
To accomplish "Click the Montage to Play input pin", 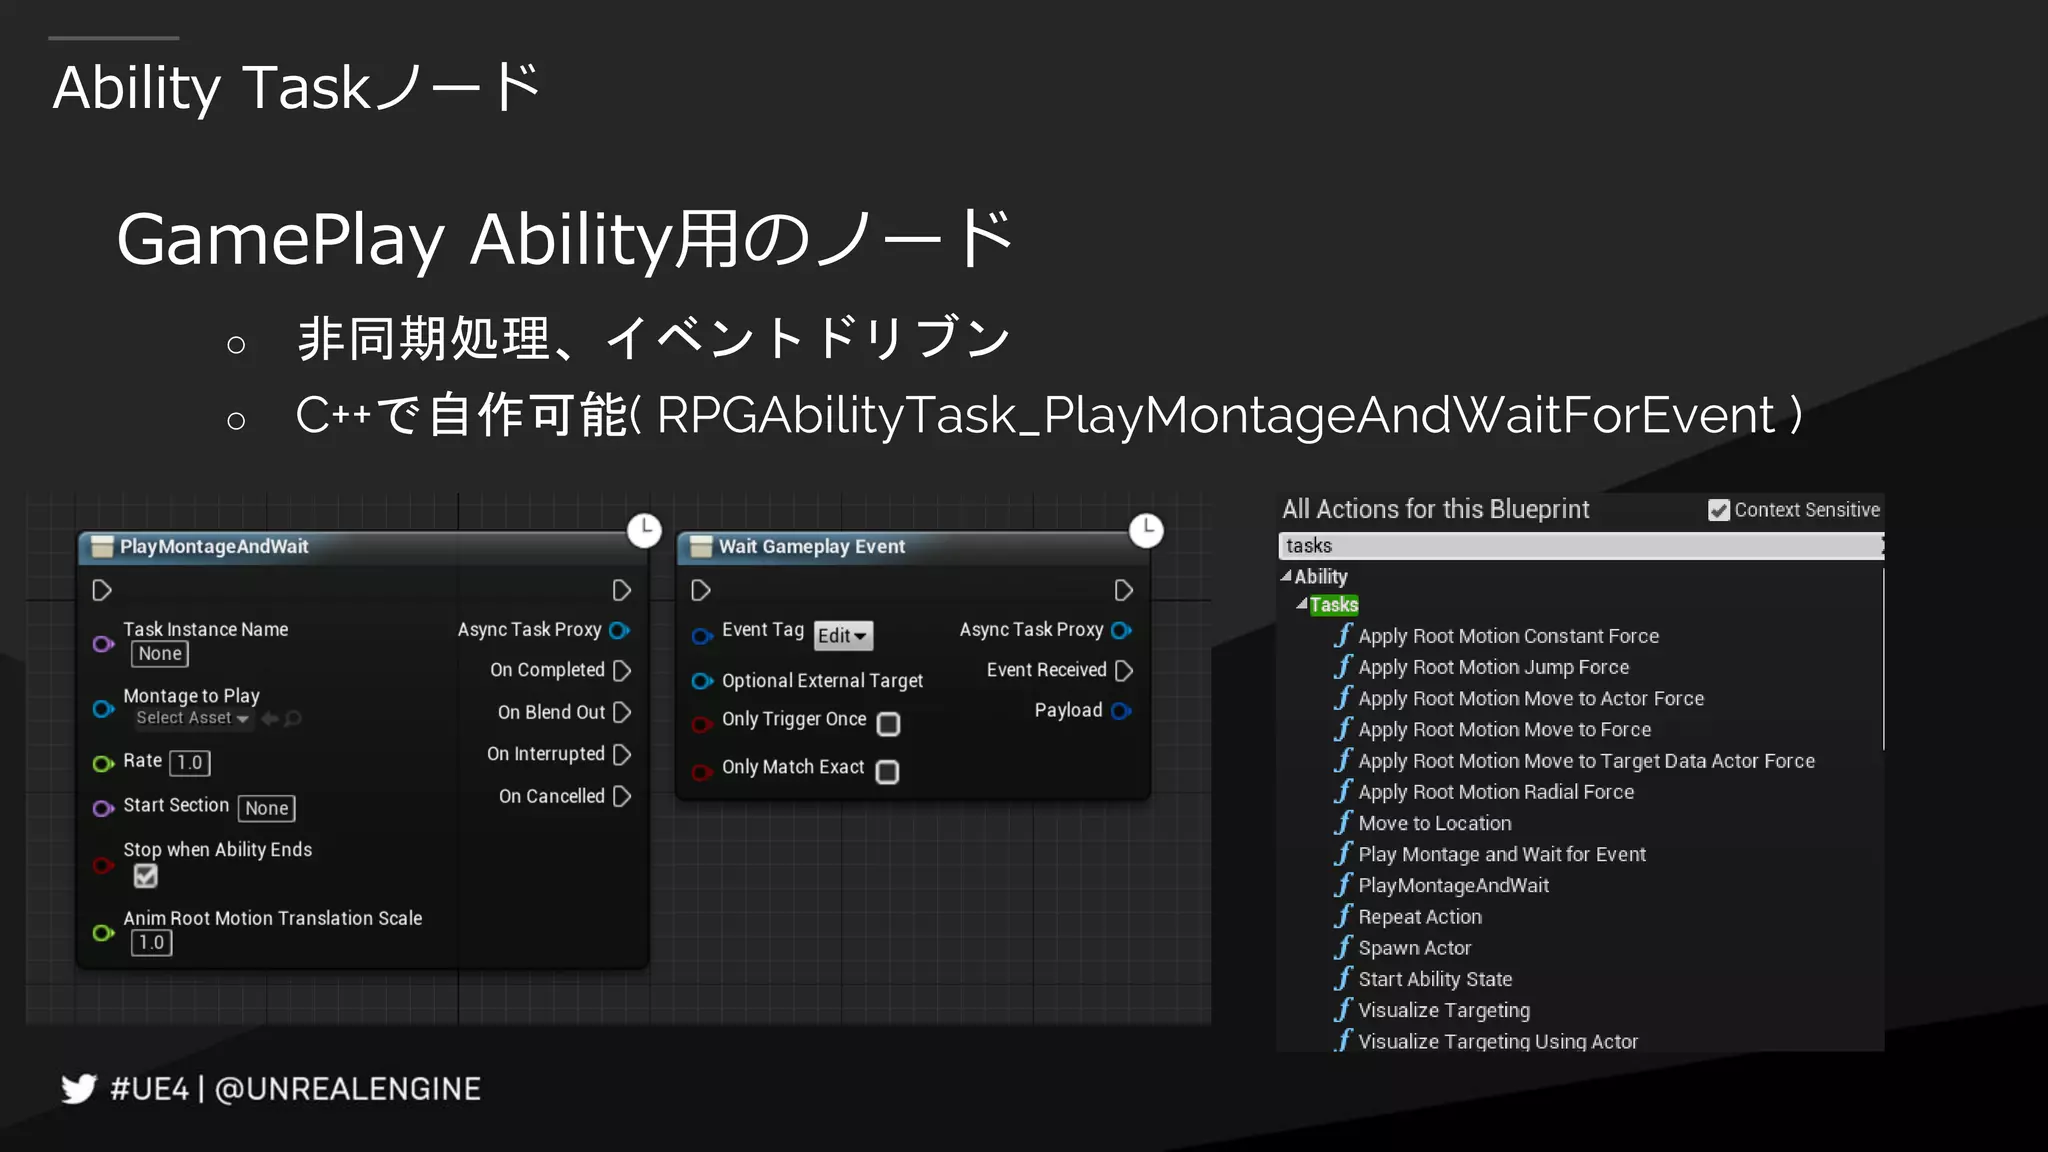I will (x=103, y=709).
